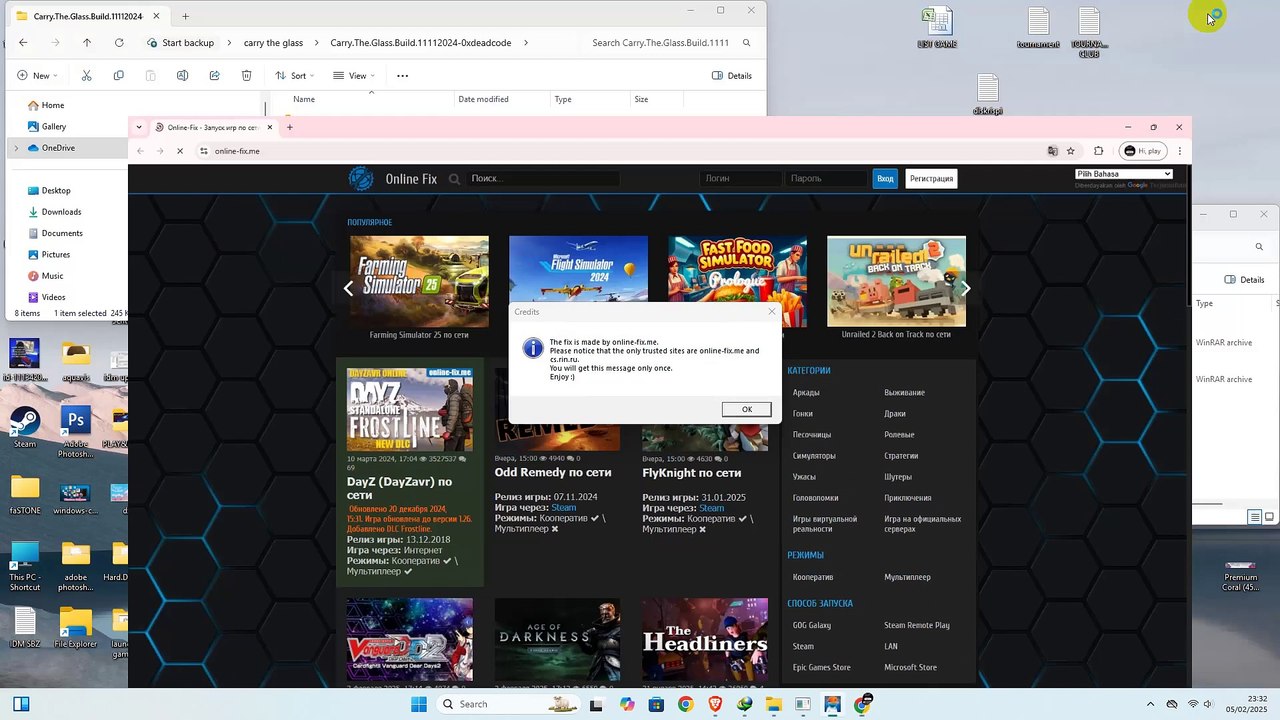The width and height of the screenshot is (1280, 720).
Task: Toggle the Details pane in File Explorer
Action: [x=731, y=76]
